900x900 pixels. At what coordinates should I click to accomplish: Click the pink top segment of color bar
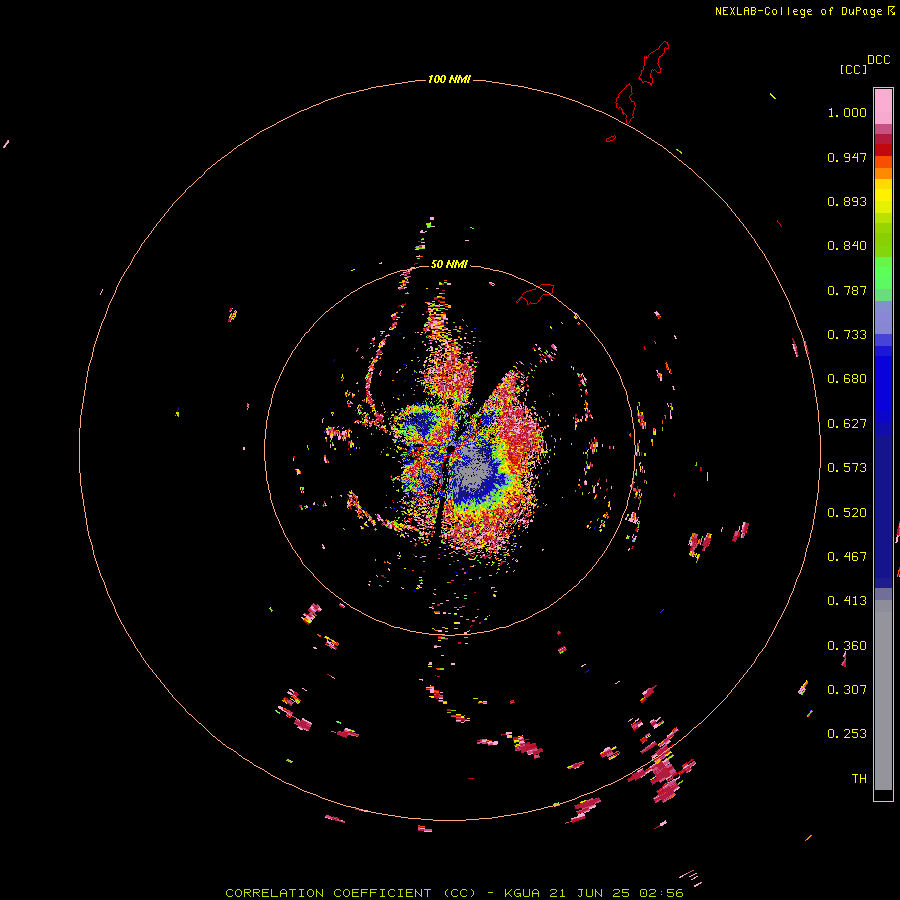click(x=883, y=106)
